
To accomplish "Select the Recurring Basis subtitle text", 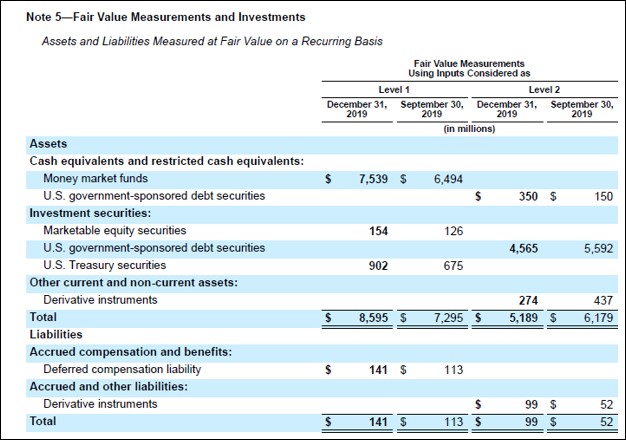I will coord(213,41).
